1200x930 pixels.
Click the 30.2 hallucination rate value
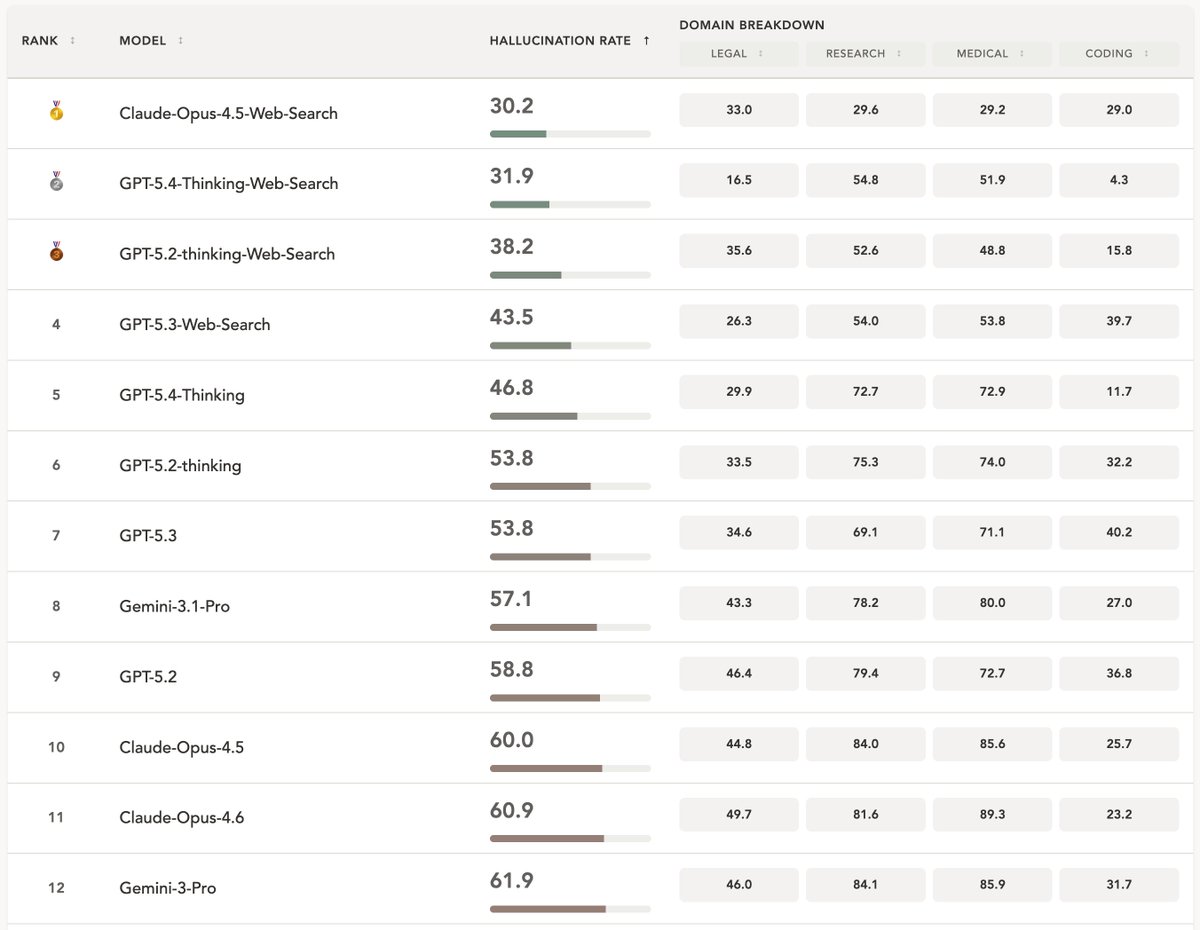pyautogui.click(x=512, y=106)
